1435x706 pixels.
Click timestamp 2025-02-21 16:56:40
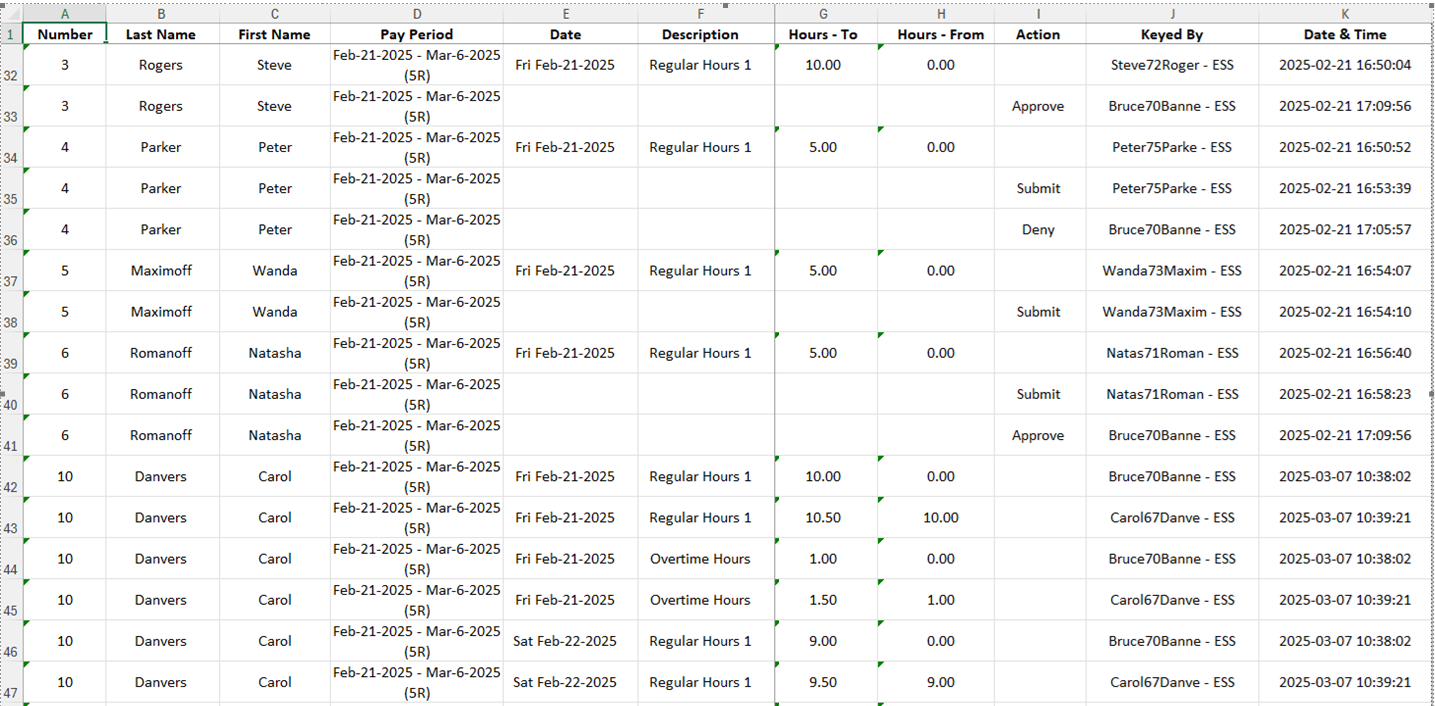[1345, 353]
